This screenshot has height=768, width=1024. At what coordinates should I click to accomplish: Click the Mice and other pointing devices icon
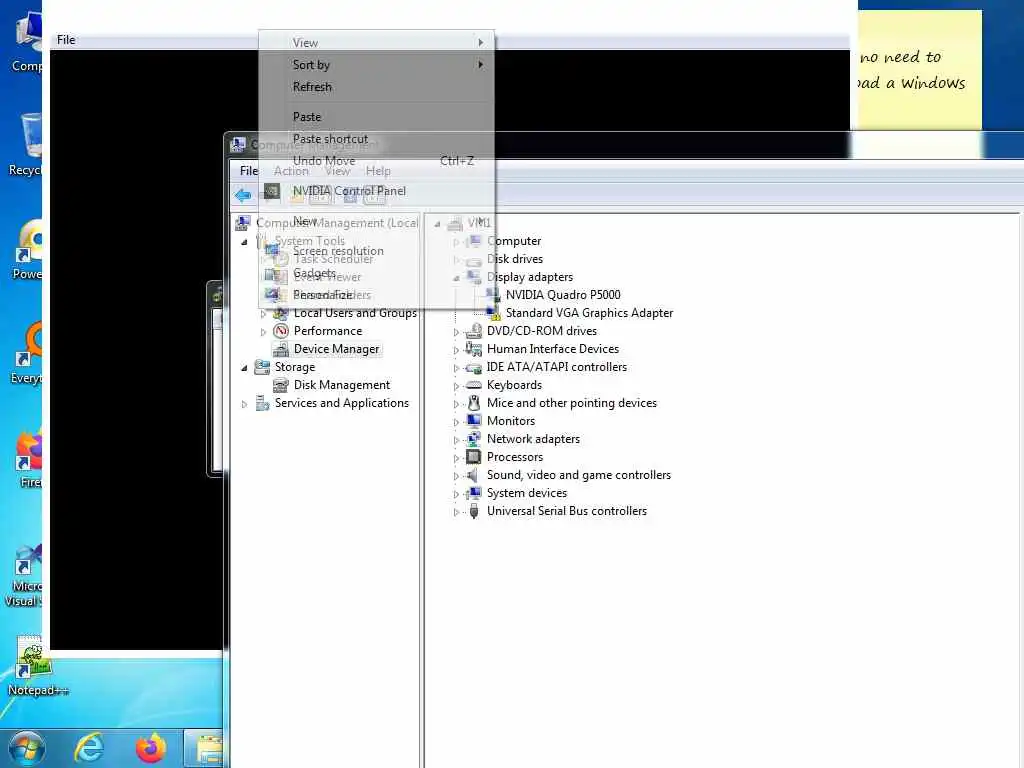point(473,403)
